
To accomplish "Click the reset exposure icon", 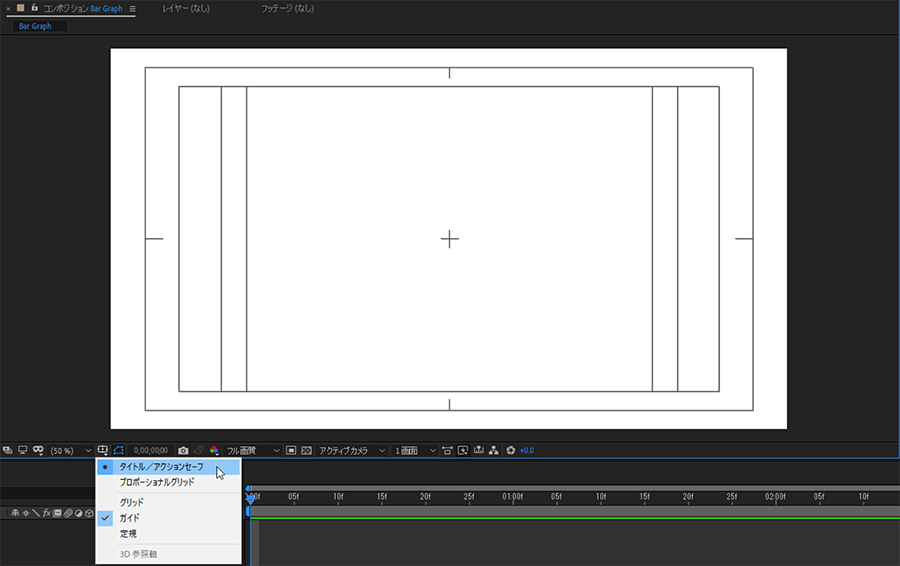I will [x=511, y=451].
